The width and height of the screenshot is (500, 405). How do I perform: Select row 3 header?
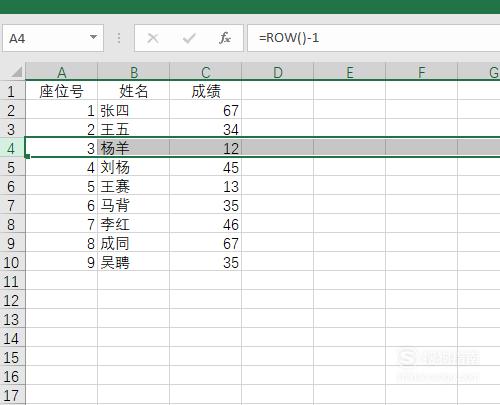12,129
